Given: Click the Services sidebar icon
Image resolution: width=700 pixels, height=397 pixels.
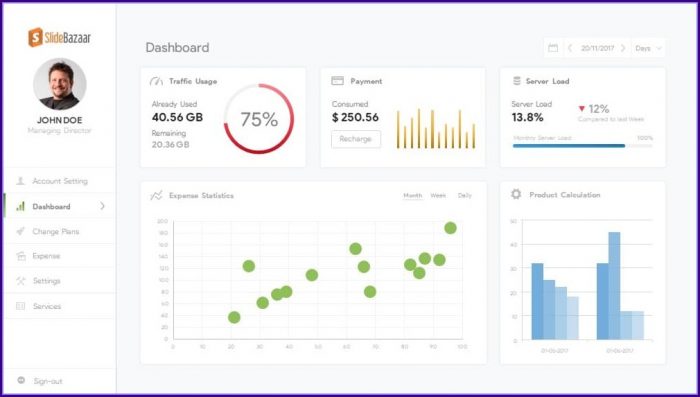Looking at the screenshot, I should [21, 306].
